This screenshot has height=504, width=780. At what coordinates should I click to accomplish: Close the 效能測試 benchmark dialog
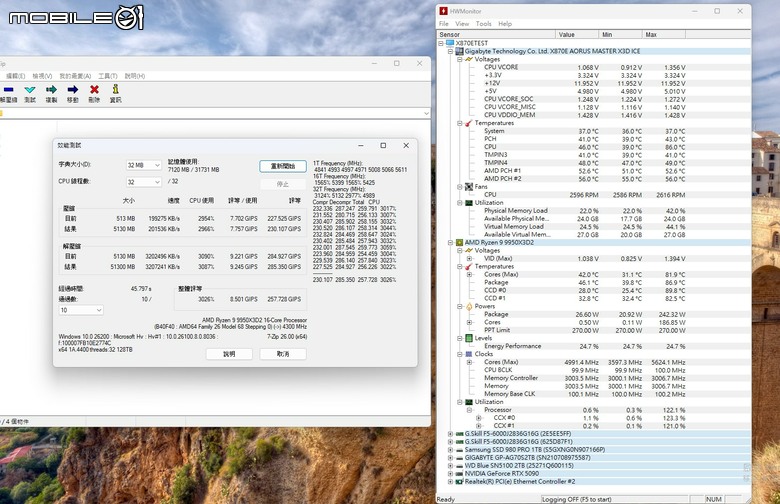(406, 145)
